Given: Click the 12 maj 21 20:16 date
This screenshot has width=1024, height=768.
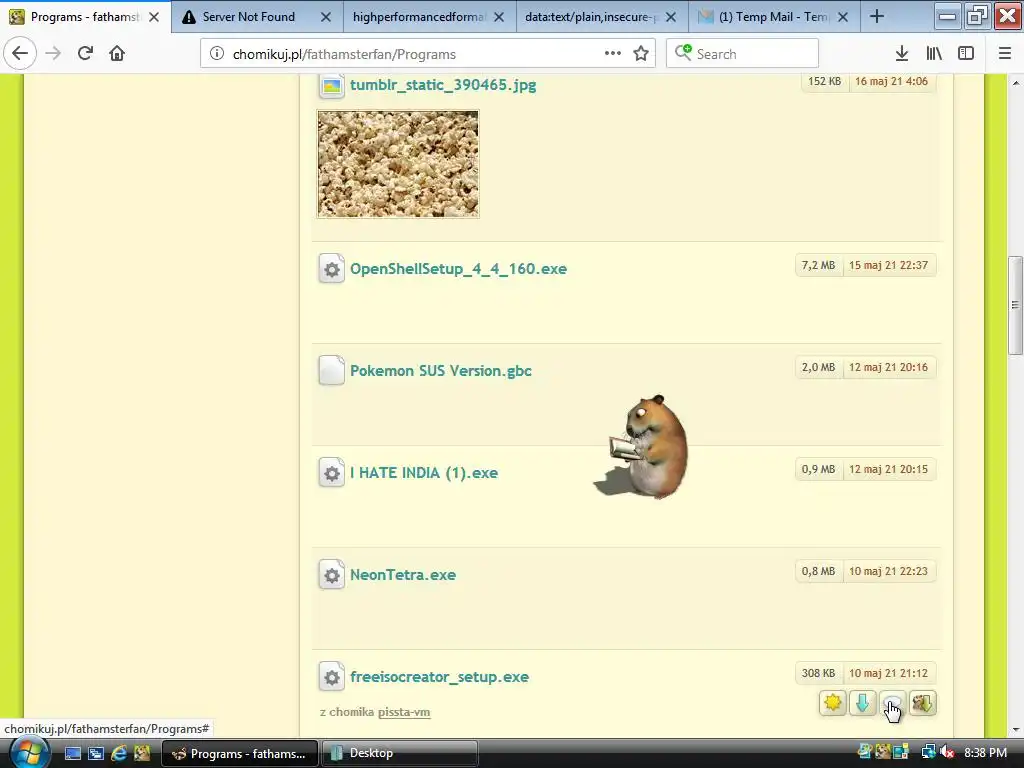Looking at the screenshot, I should point(888,367).
